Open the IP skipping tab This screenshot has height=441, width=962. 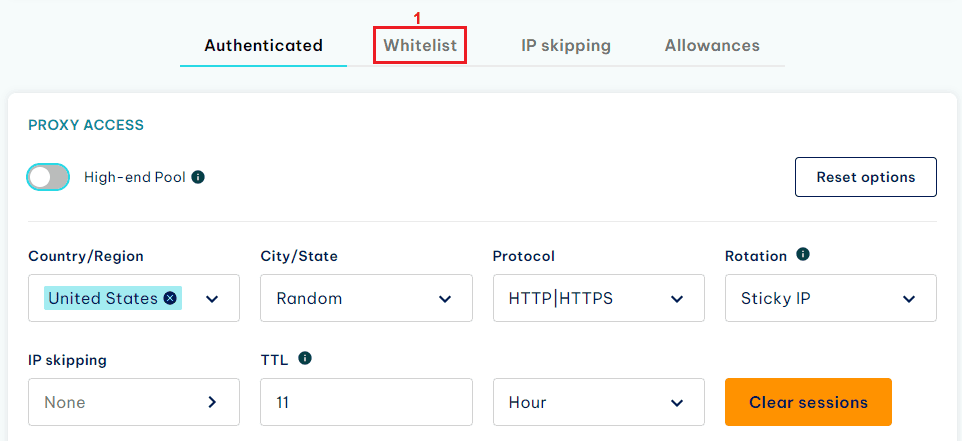(x=566, y=46)
